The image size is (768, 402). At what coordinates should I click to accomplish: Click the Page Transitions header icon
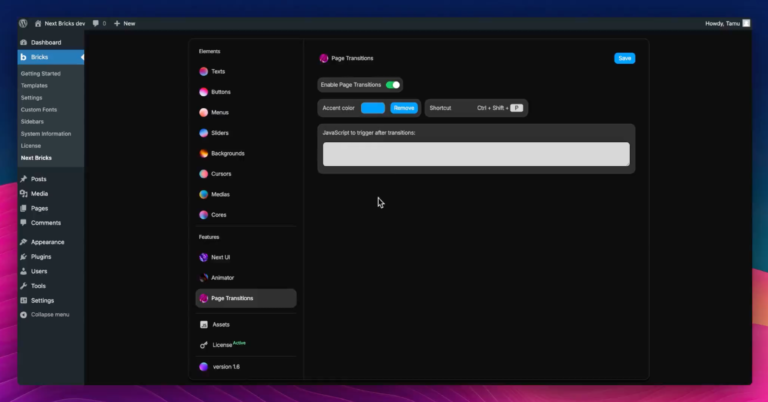324,58
